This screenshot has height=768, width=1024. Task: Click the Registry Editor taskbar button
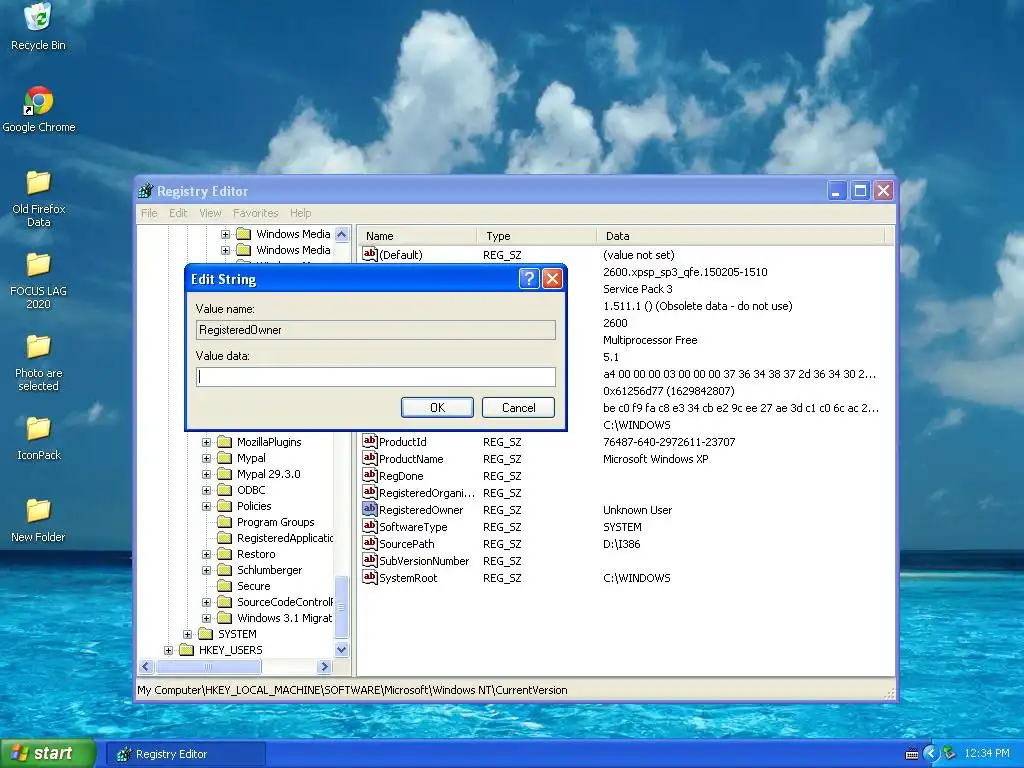click(185, 754)
